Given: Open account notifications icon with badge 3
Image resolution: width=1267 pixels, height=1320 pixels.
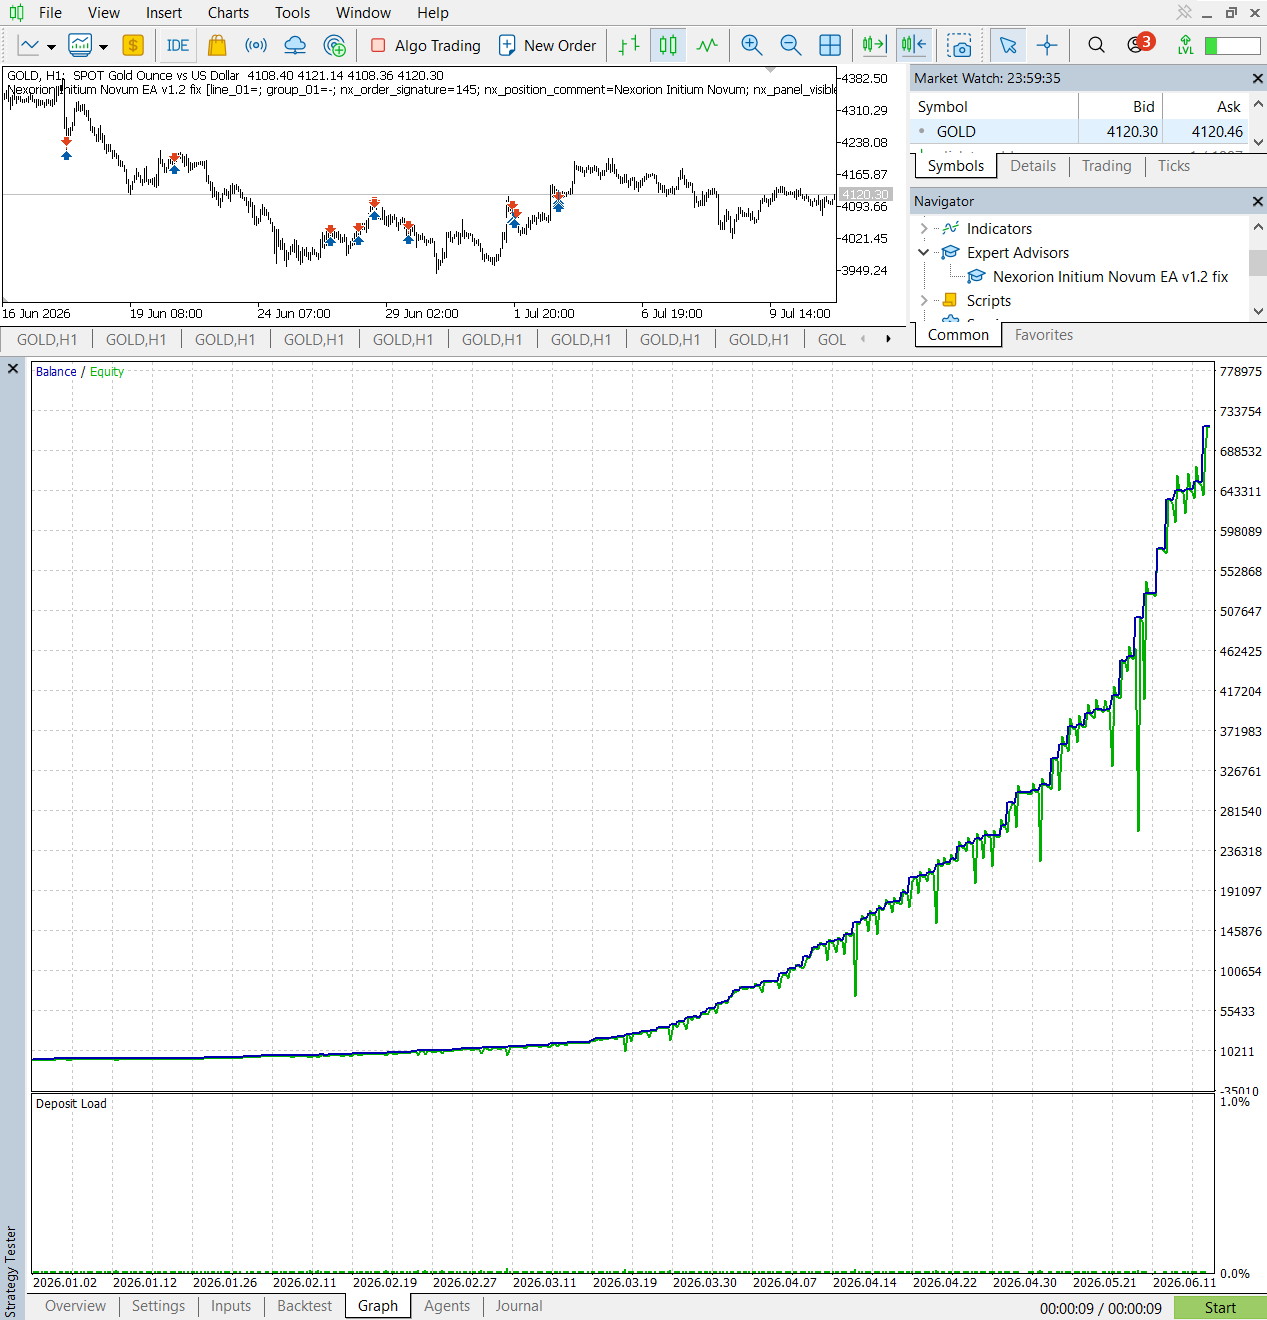Looking at the screenshot, I should click(1139, 44).
